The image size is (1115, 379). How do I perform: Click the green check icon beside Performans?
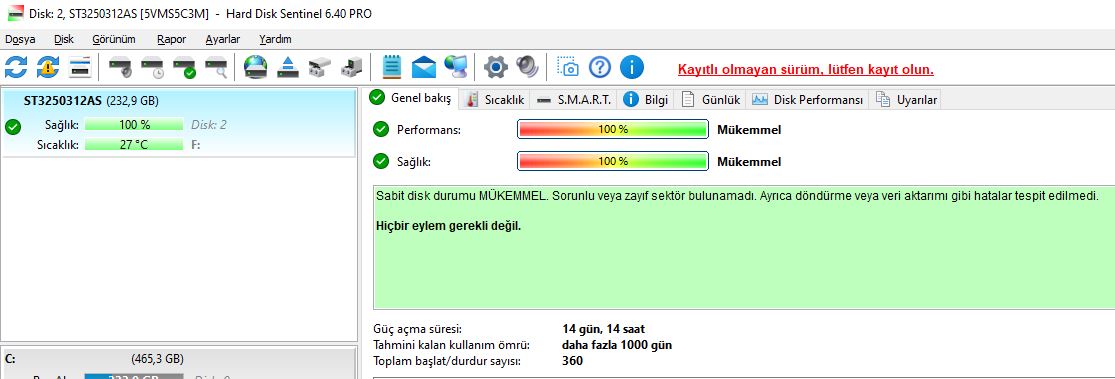pyautogui.click(x=381, y=129)
